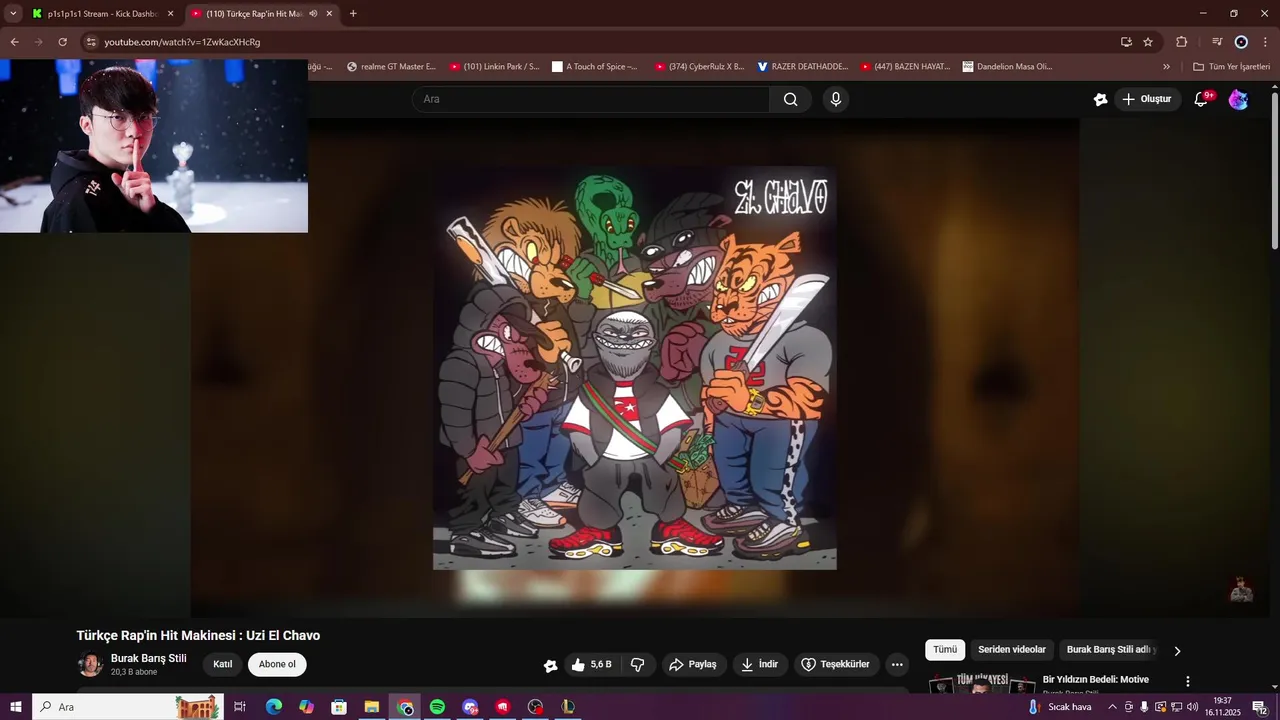The image size is (1280, 720).
Task: Open BAZEN HAYAT bookmark
Action: 906,67
